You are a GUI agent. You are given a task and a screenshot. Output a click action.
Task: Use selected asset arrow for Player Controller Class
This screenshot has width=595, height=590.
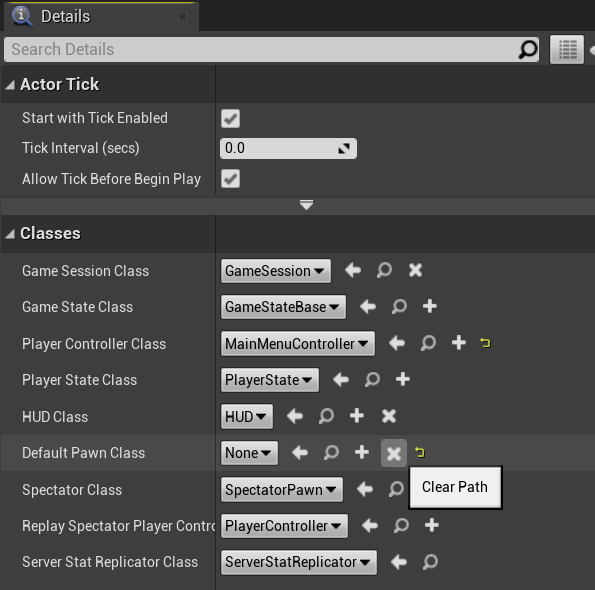point(397,343)
